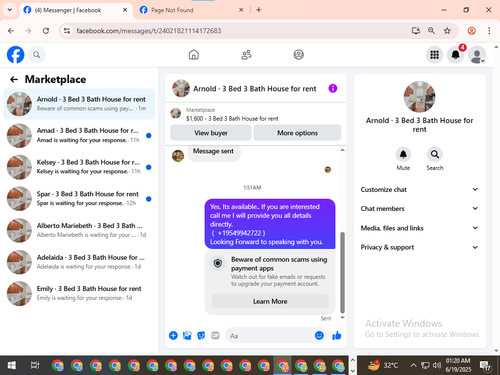Bookmark this page with the star icon
The height and width of the screenshot is (375, 500).
point(447,31)
